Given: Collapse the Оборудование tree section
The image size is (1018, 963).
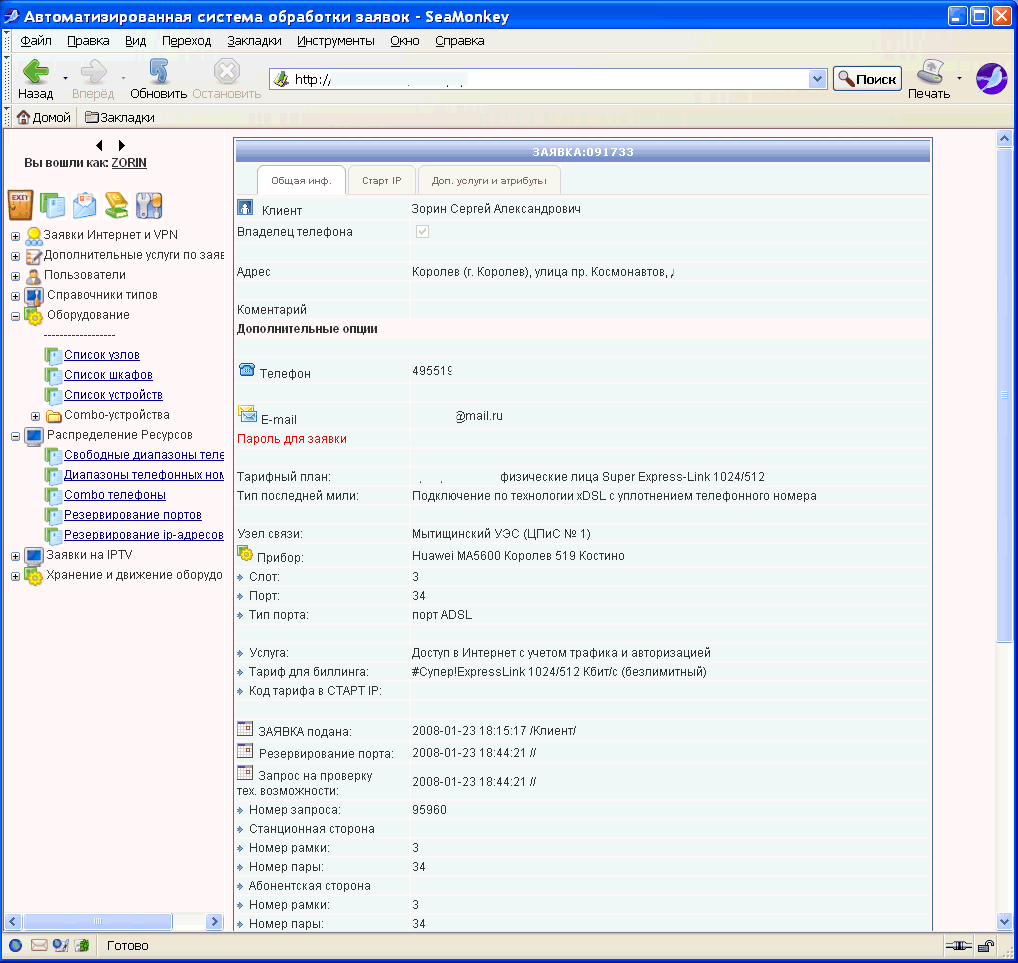Looking at the screenshot, I should [14, 314].
